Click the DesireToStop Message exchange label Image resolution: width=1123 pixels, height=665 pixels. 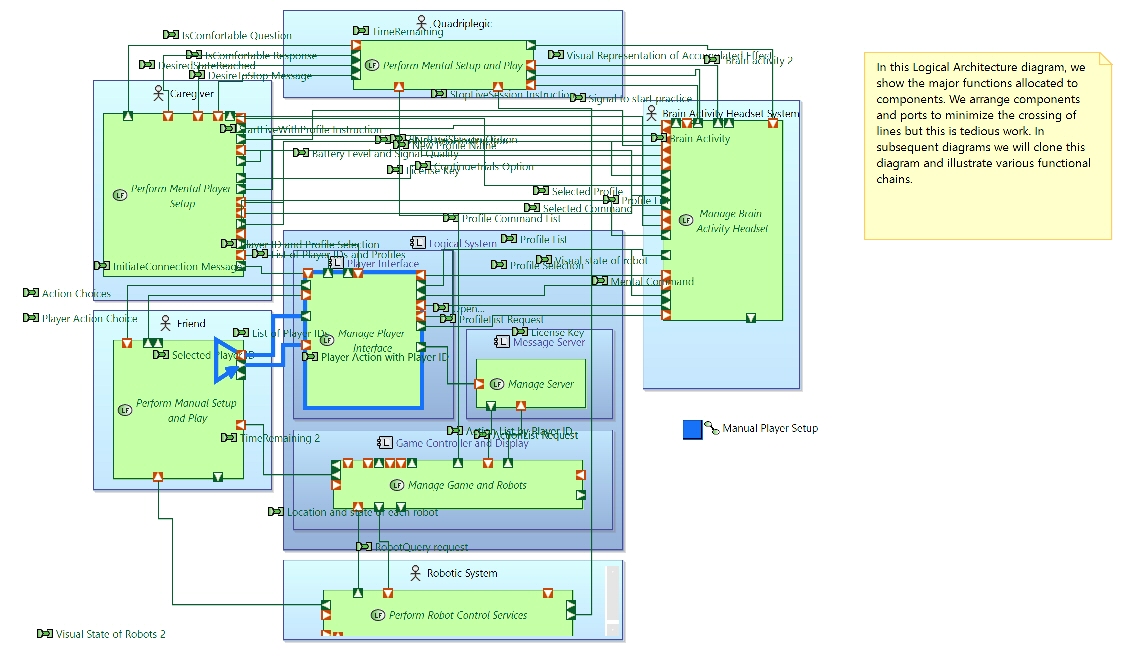coord(260,75)
